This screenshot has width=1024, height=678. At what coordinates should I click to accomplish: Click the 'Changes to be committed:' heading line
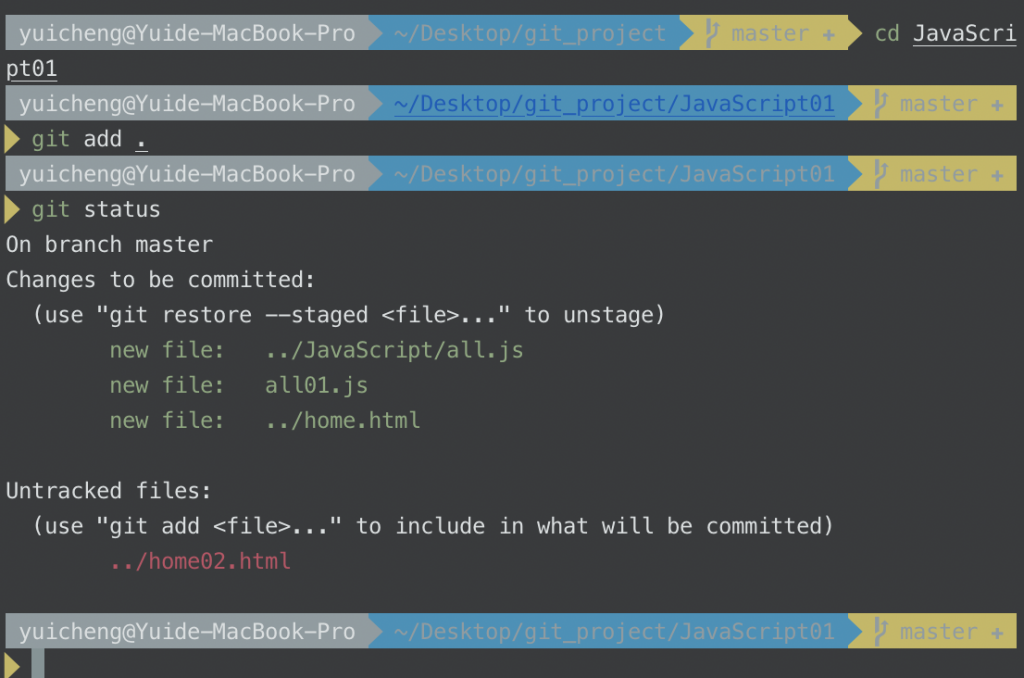161,280
